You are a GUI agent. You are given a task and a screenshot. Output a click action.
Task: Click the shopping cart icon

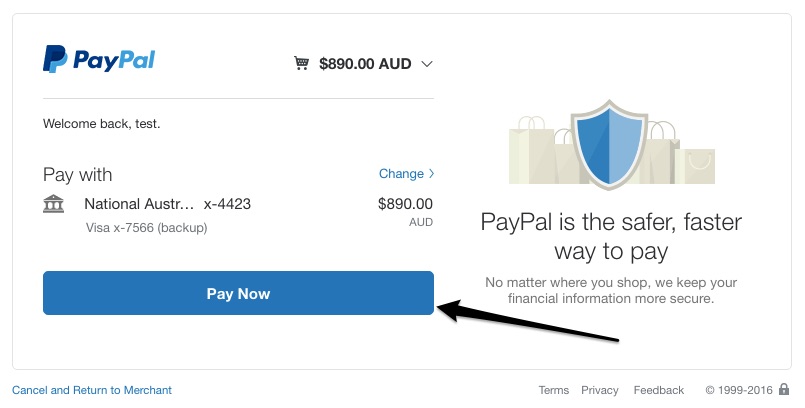click(301, 63)
